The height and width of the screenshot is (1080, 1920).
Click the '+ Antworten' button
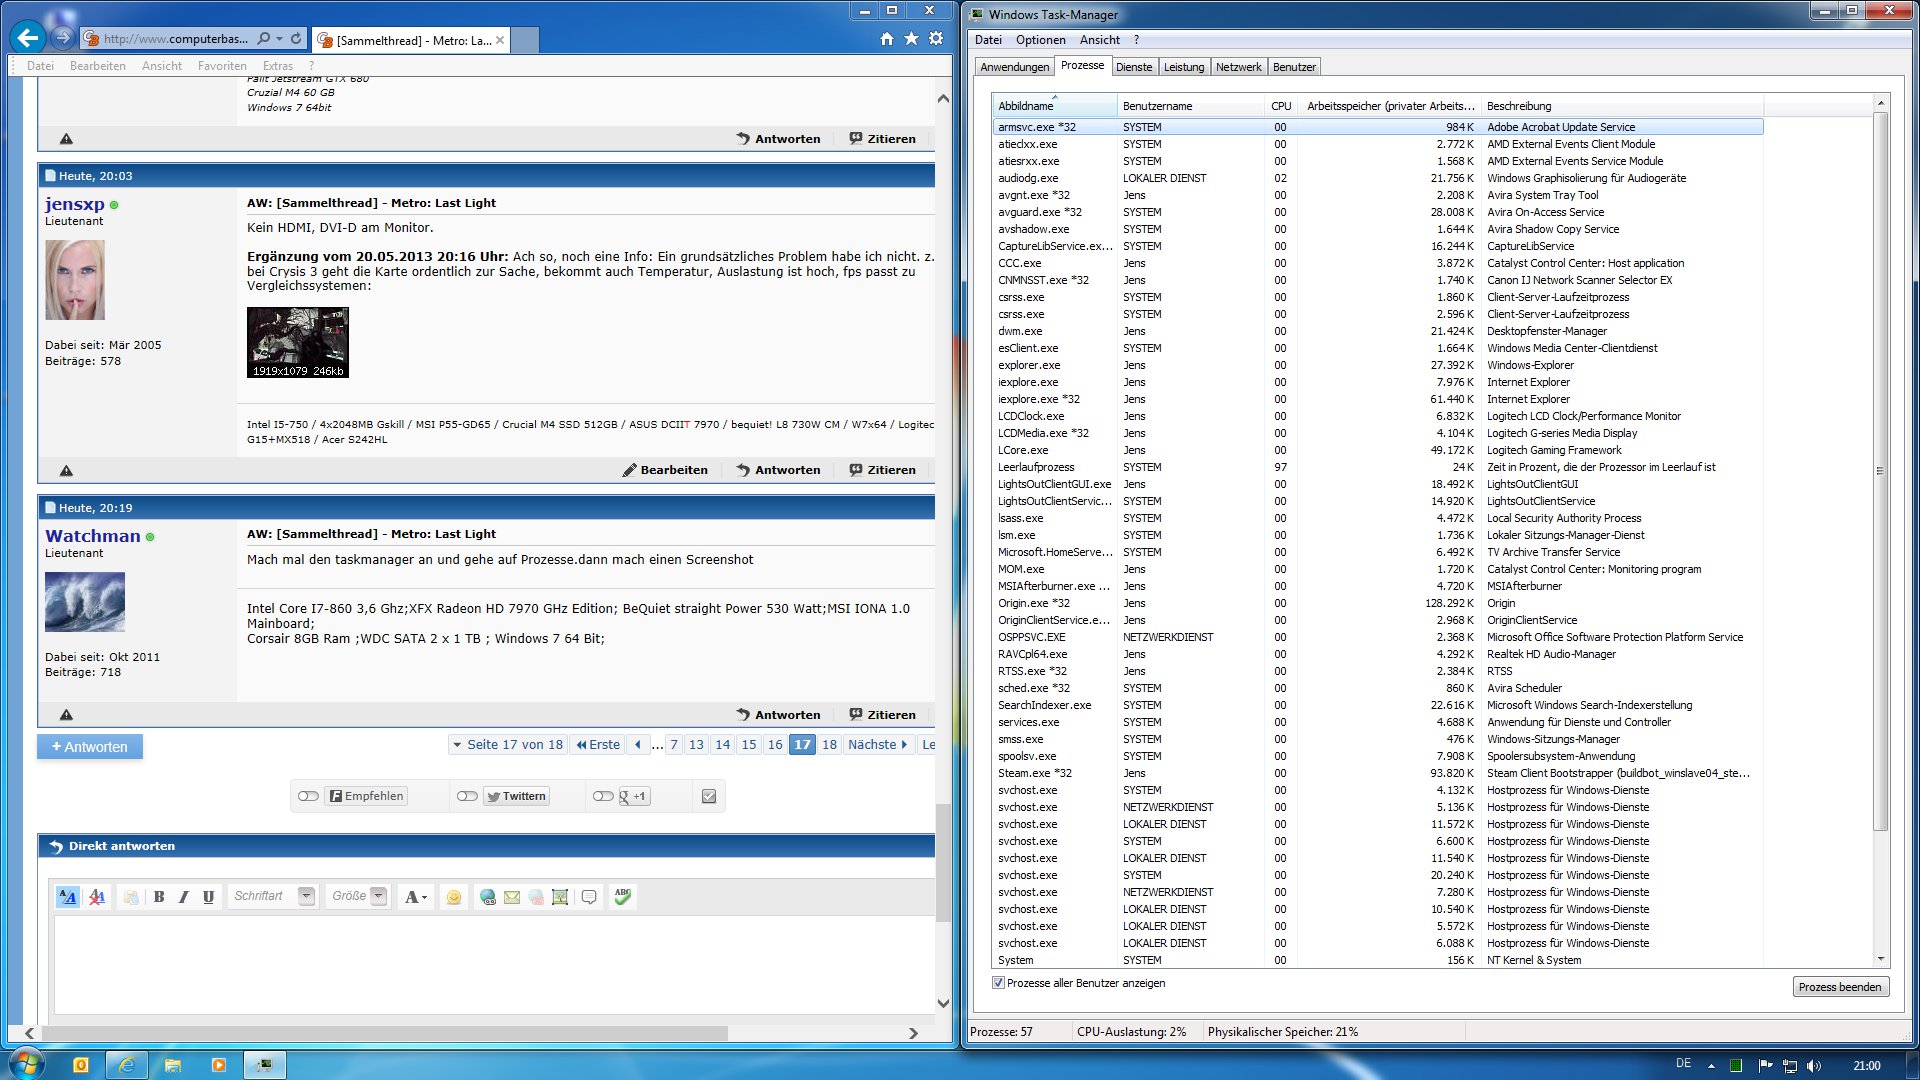tap(90, 747)
